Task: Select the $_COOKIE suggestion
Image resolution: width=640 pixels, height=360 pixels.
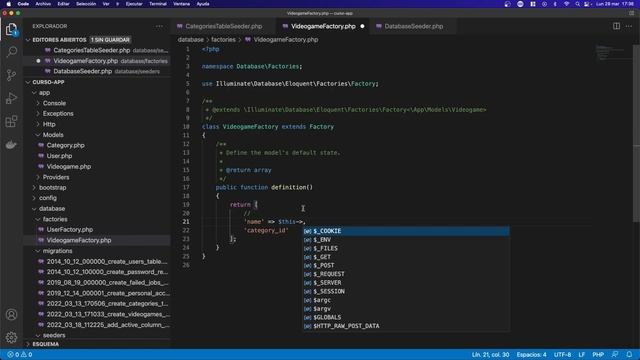Action: 406,231
